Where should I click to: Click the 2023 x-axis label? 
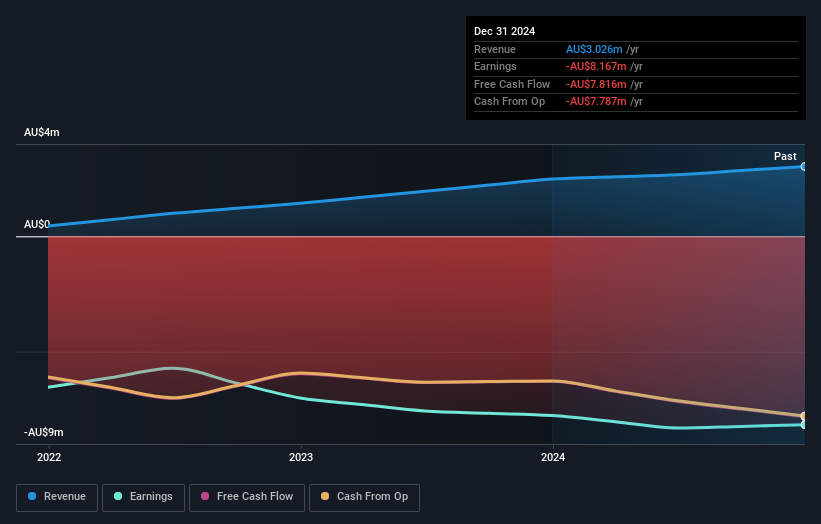tap(301, 457)
